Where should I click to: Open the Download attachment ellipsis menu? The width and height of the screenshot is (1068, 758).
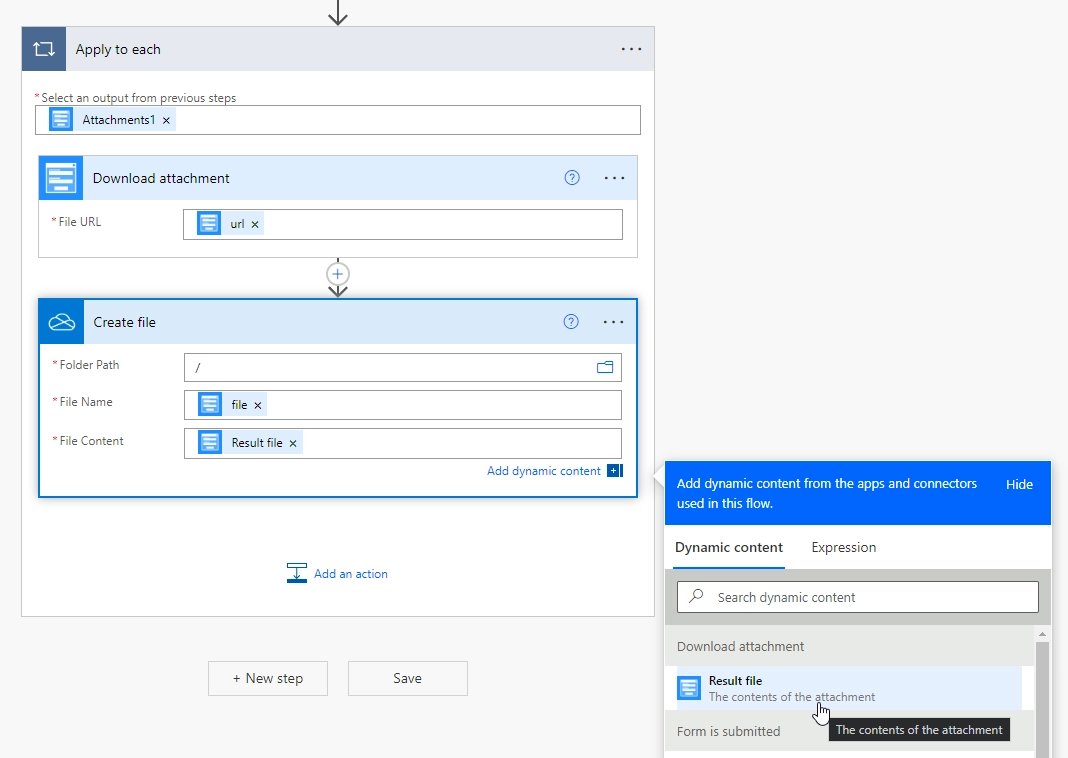(x=614, y=178)
